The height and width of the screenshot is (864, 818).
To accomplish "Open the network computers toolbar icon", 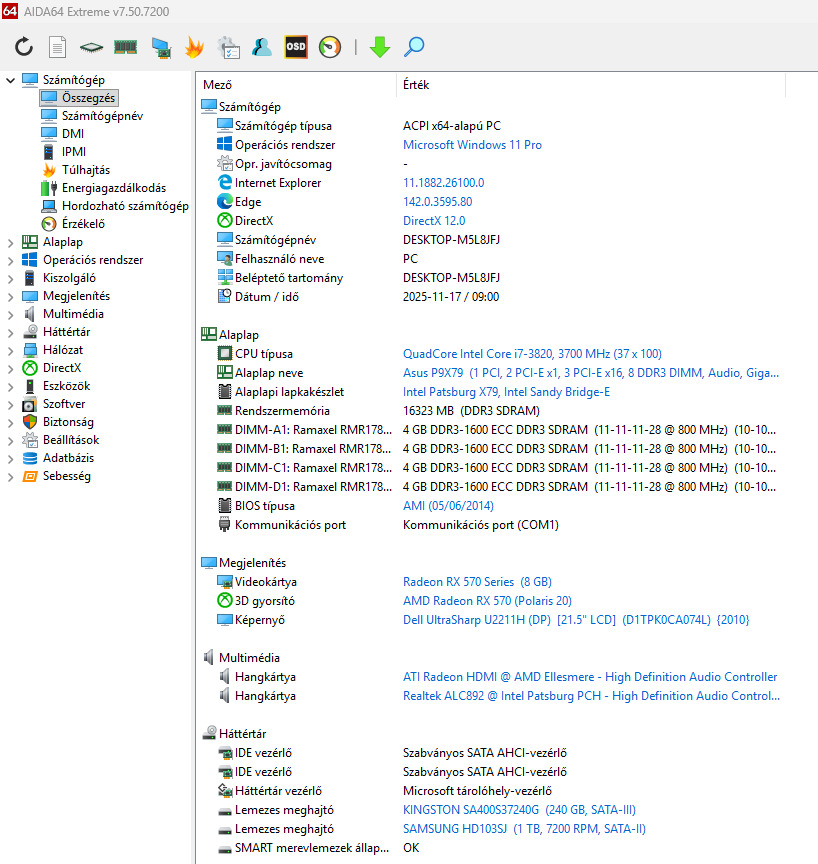I will click(161, 47).
